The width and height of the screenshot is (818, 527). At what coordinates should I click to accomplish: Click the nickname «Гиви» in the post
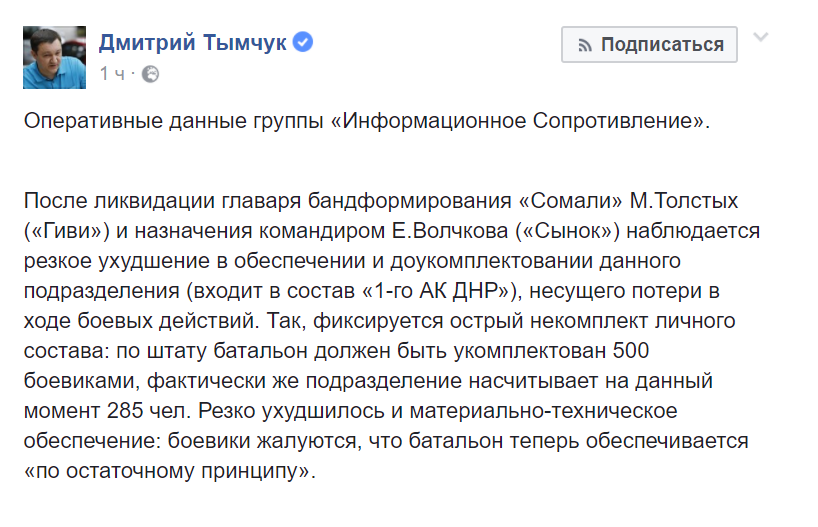pyautogui.click(x=66, y=231)
